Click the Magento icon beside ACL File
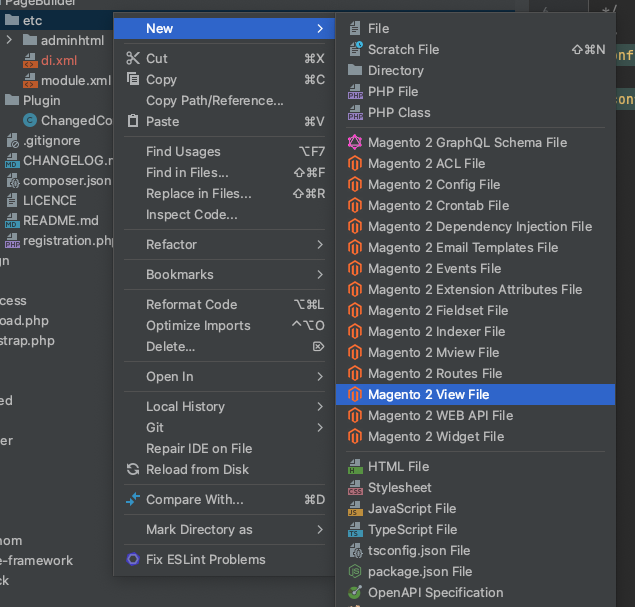Image resolution: width=635 pixels, height=607 pixels. pyautogui.click(x=355, y=164)
